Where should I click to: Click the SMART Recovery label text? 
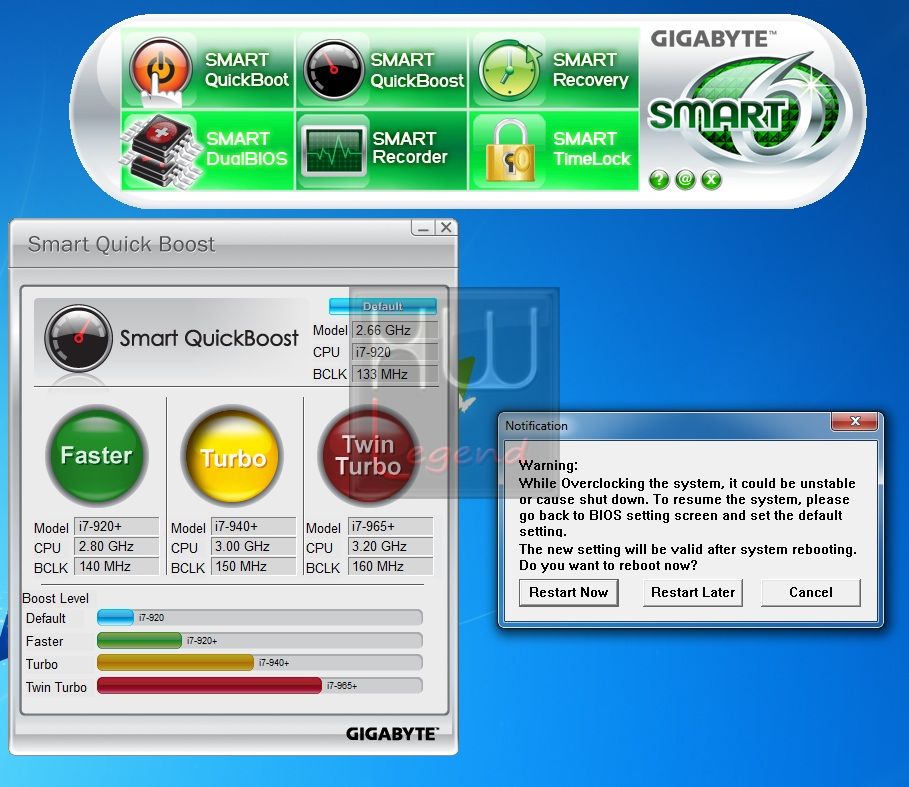coord(590,70)
